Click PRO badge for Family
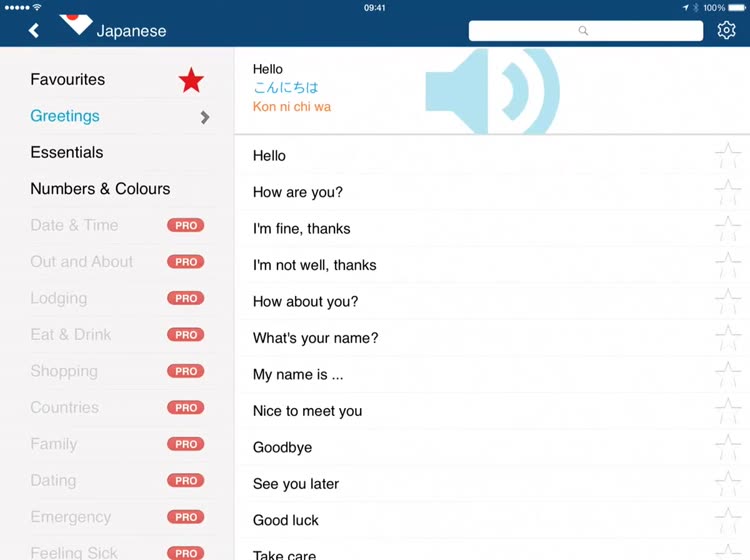 tap(186, 444)
